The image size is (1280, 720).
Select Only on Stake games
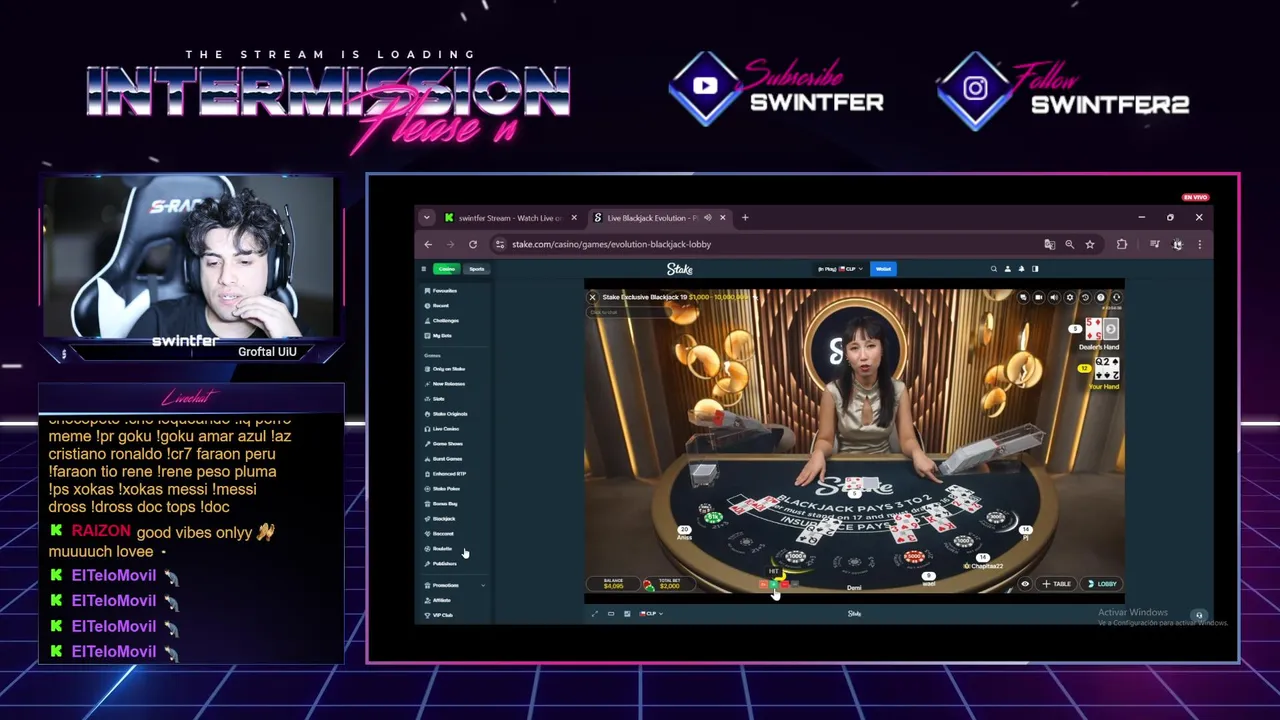click(445, 369)
